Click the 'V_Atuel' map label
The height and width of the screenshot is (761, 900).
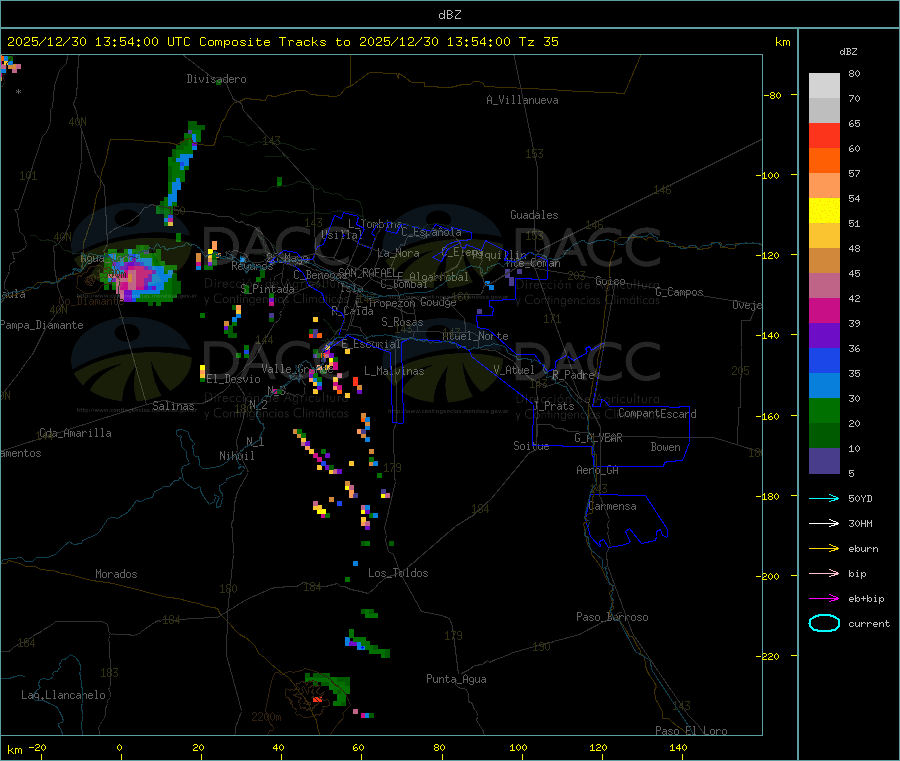[514, 371]
